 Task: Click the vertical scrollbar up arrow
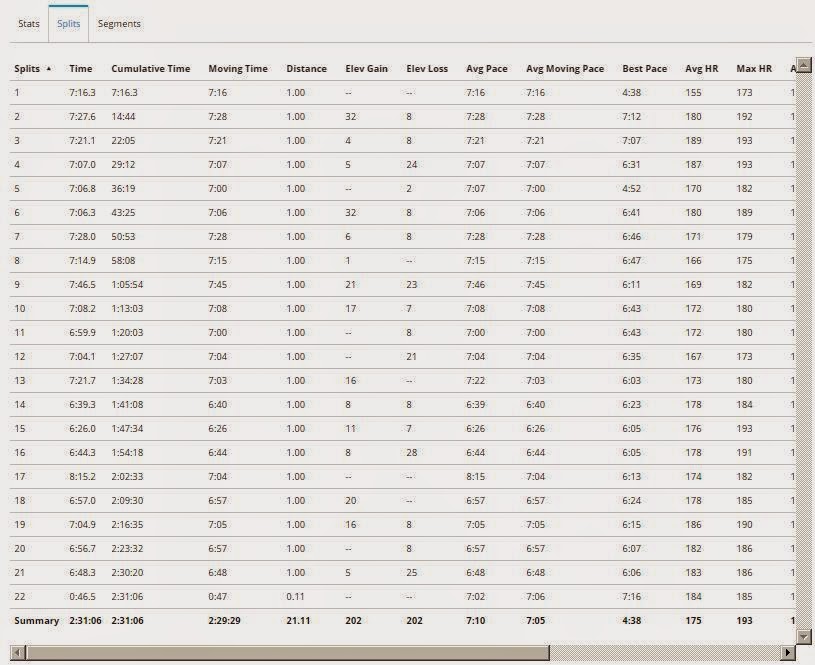click(x=804, y=65)
